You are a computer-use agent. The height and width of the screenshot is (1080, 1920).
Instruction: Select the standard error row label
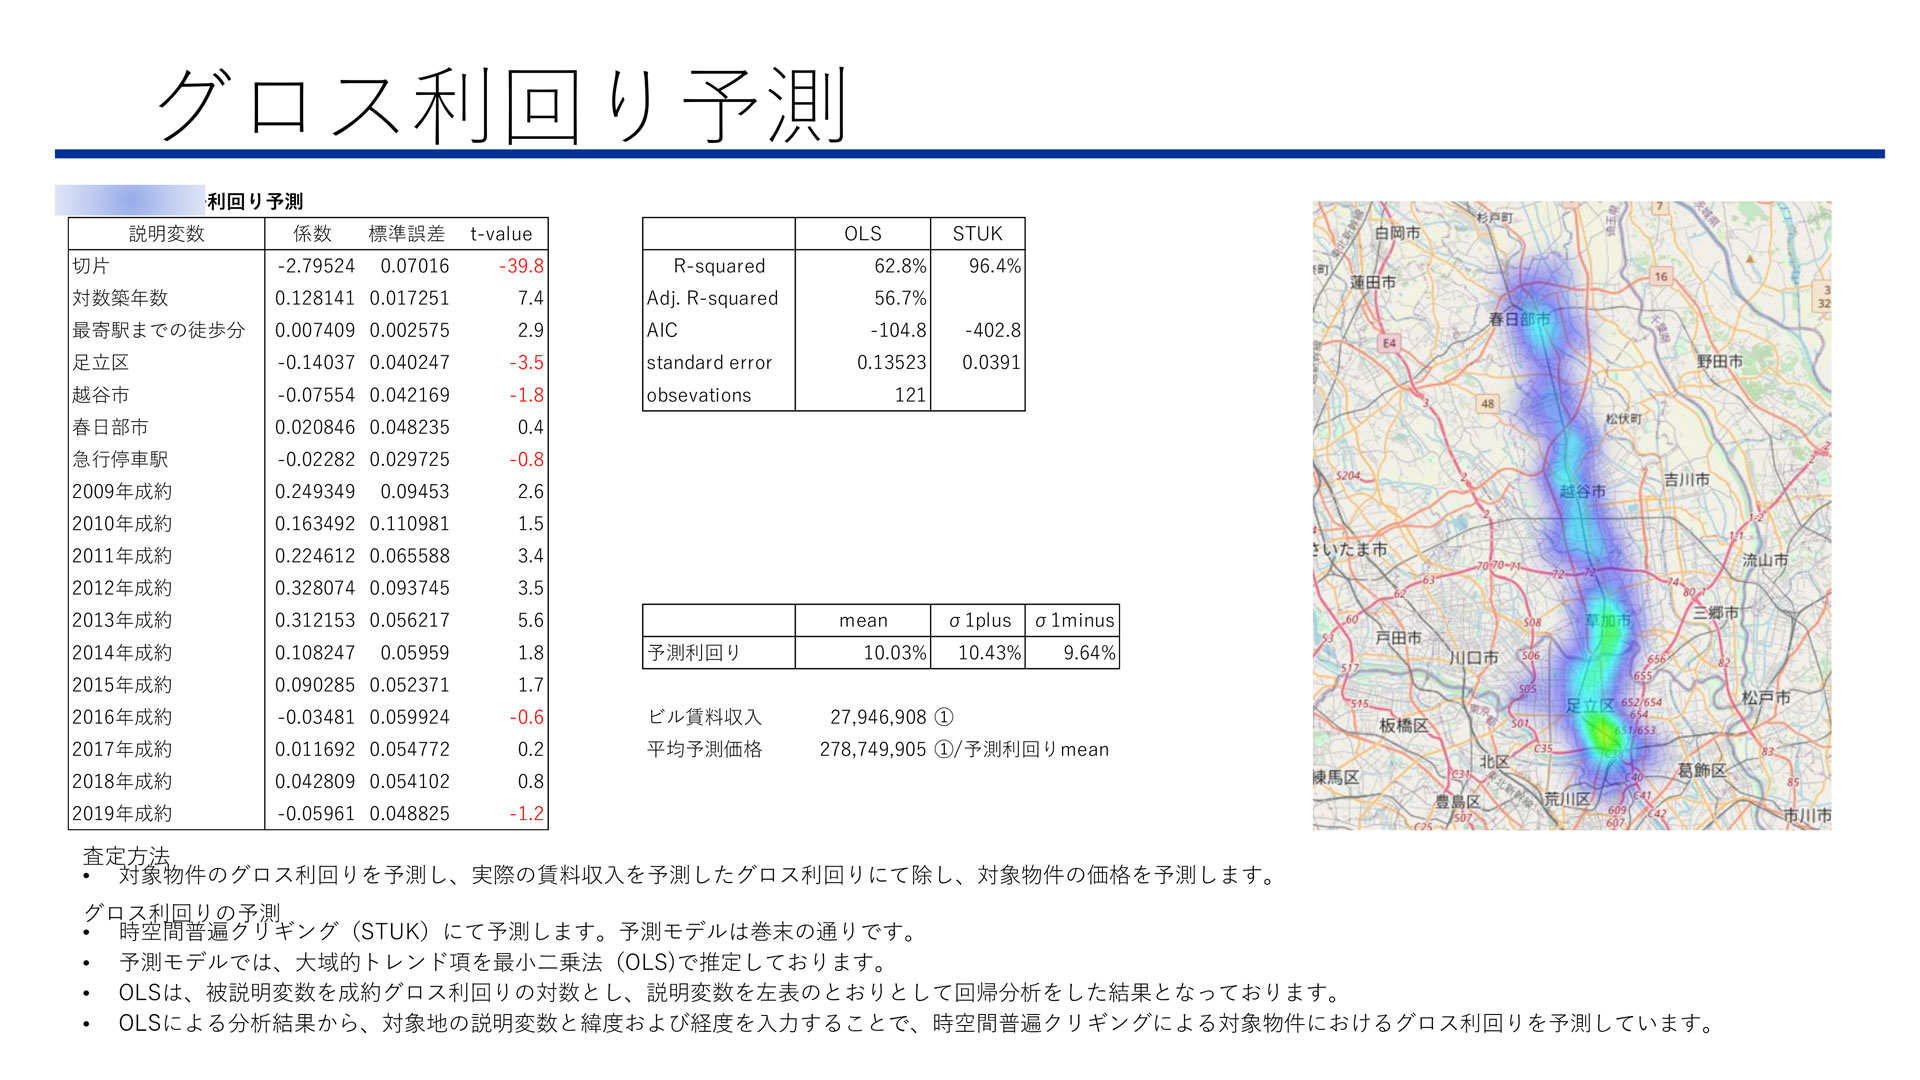tap(709, 362)
